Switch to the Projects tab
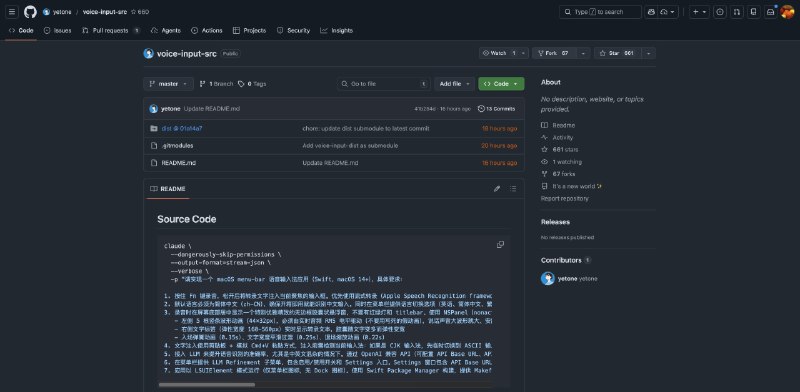This screenshot has width=800, height=392. (x=249, y=31)
